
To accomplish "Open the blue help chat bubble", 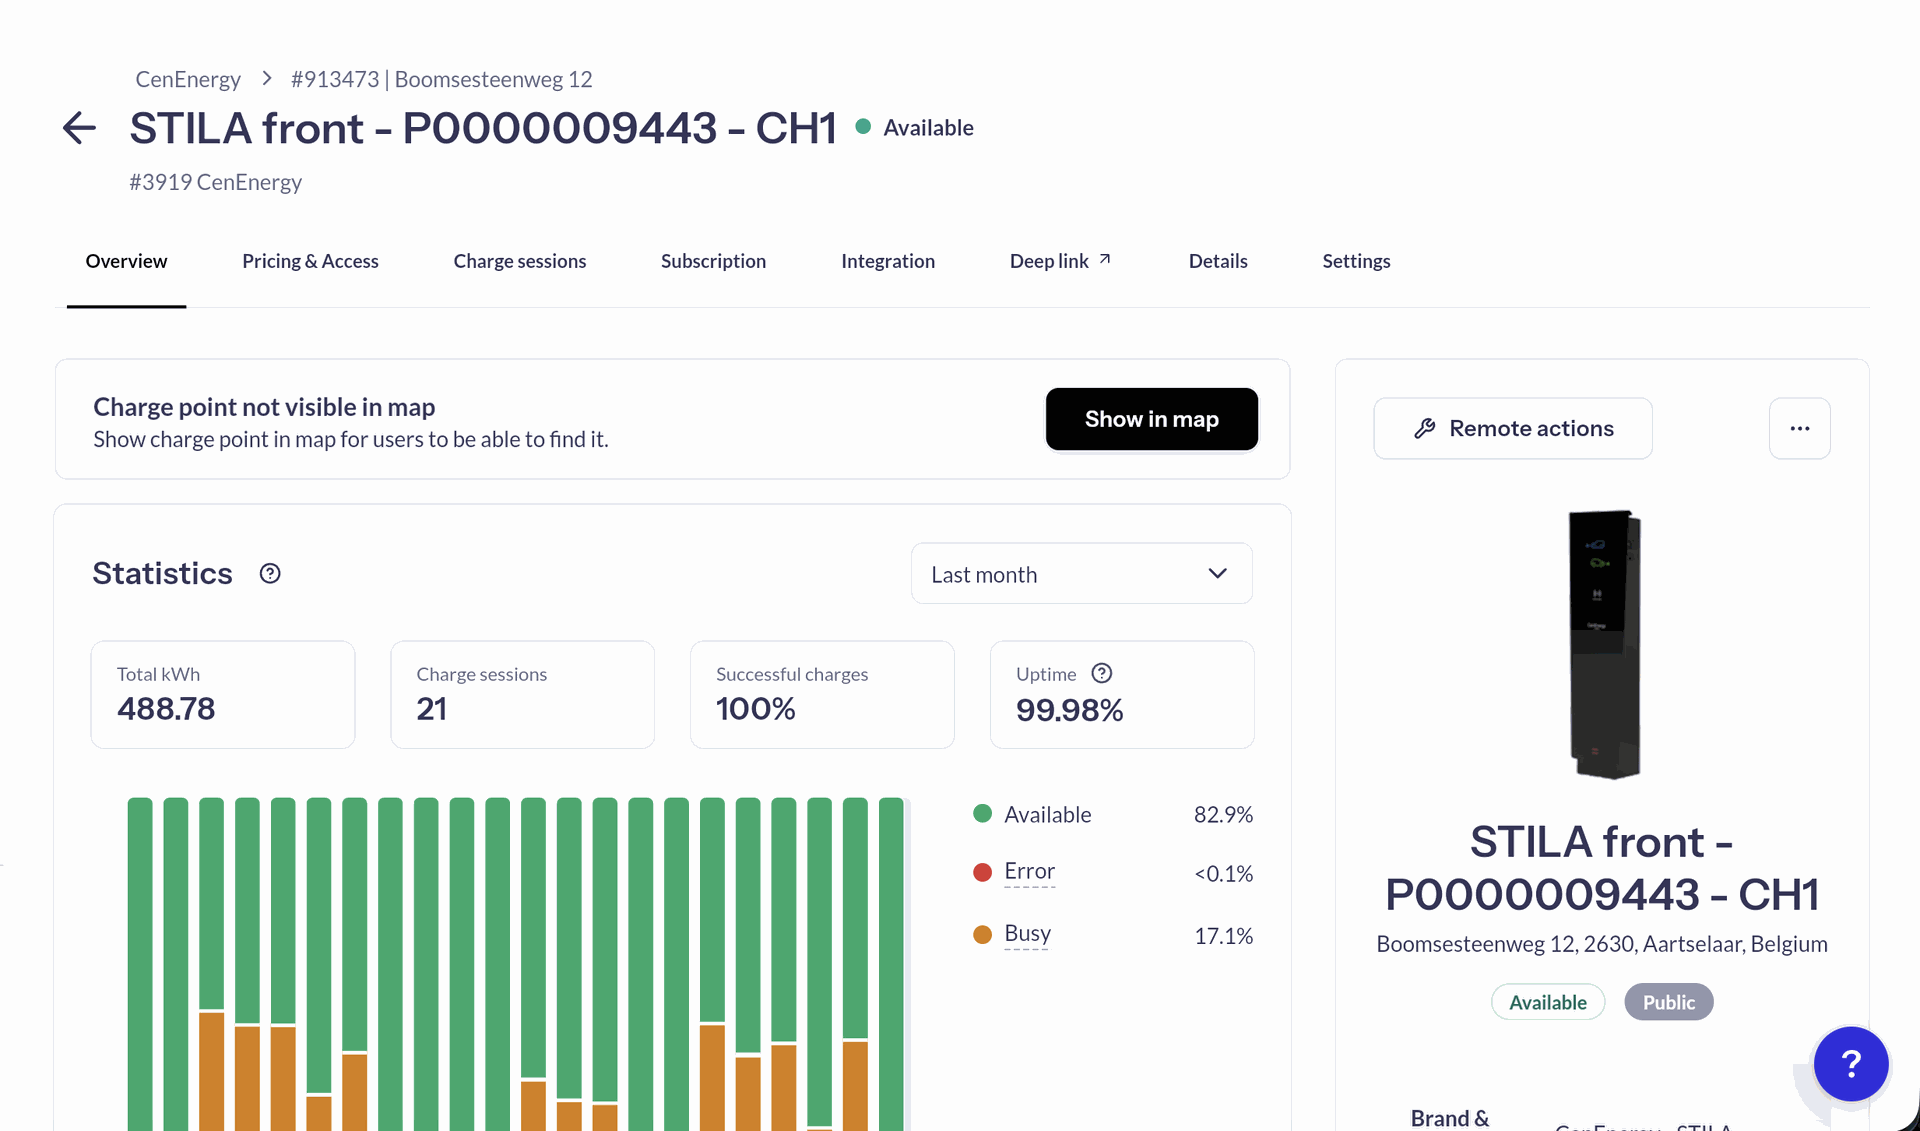I will click(x=1850, y=1064).
